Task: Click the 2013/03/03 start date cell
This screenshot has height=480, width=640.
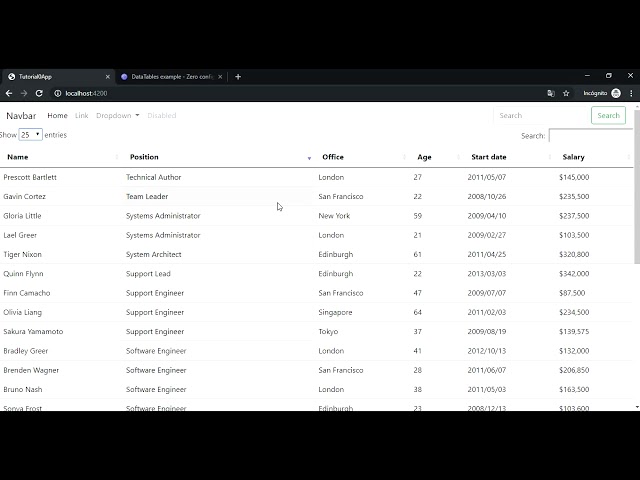Action: [x=487, y=274]
